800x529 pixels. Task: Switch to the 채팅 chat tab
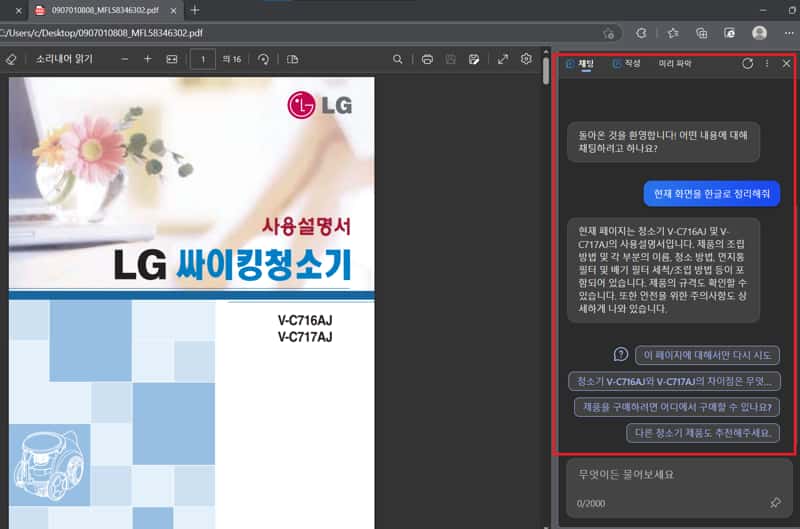coord(580,64)
